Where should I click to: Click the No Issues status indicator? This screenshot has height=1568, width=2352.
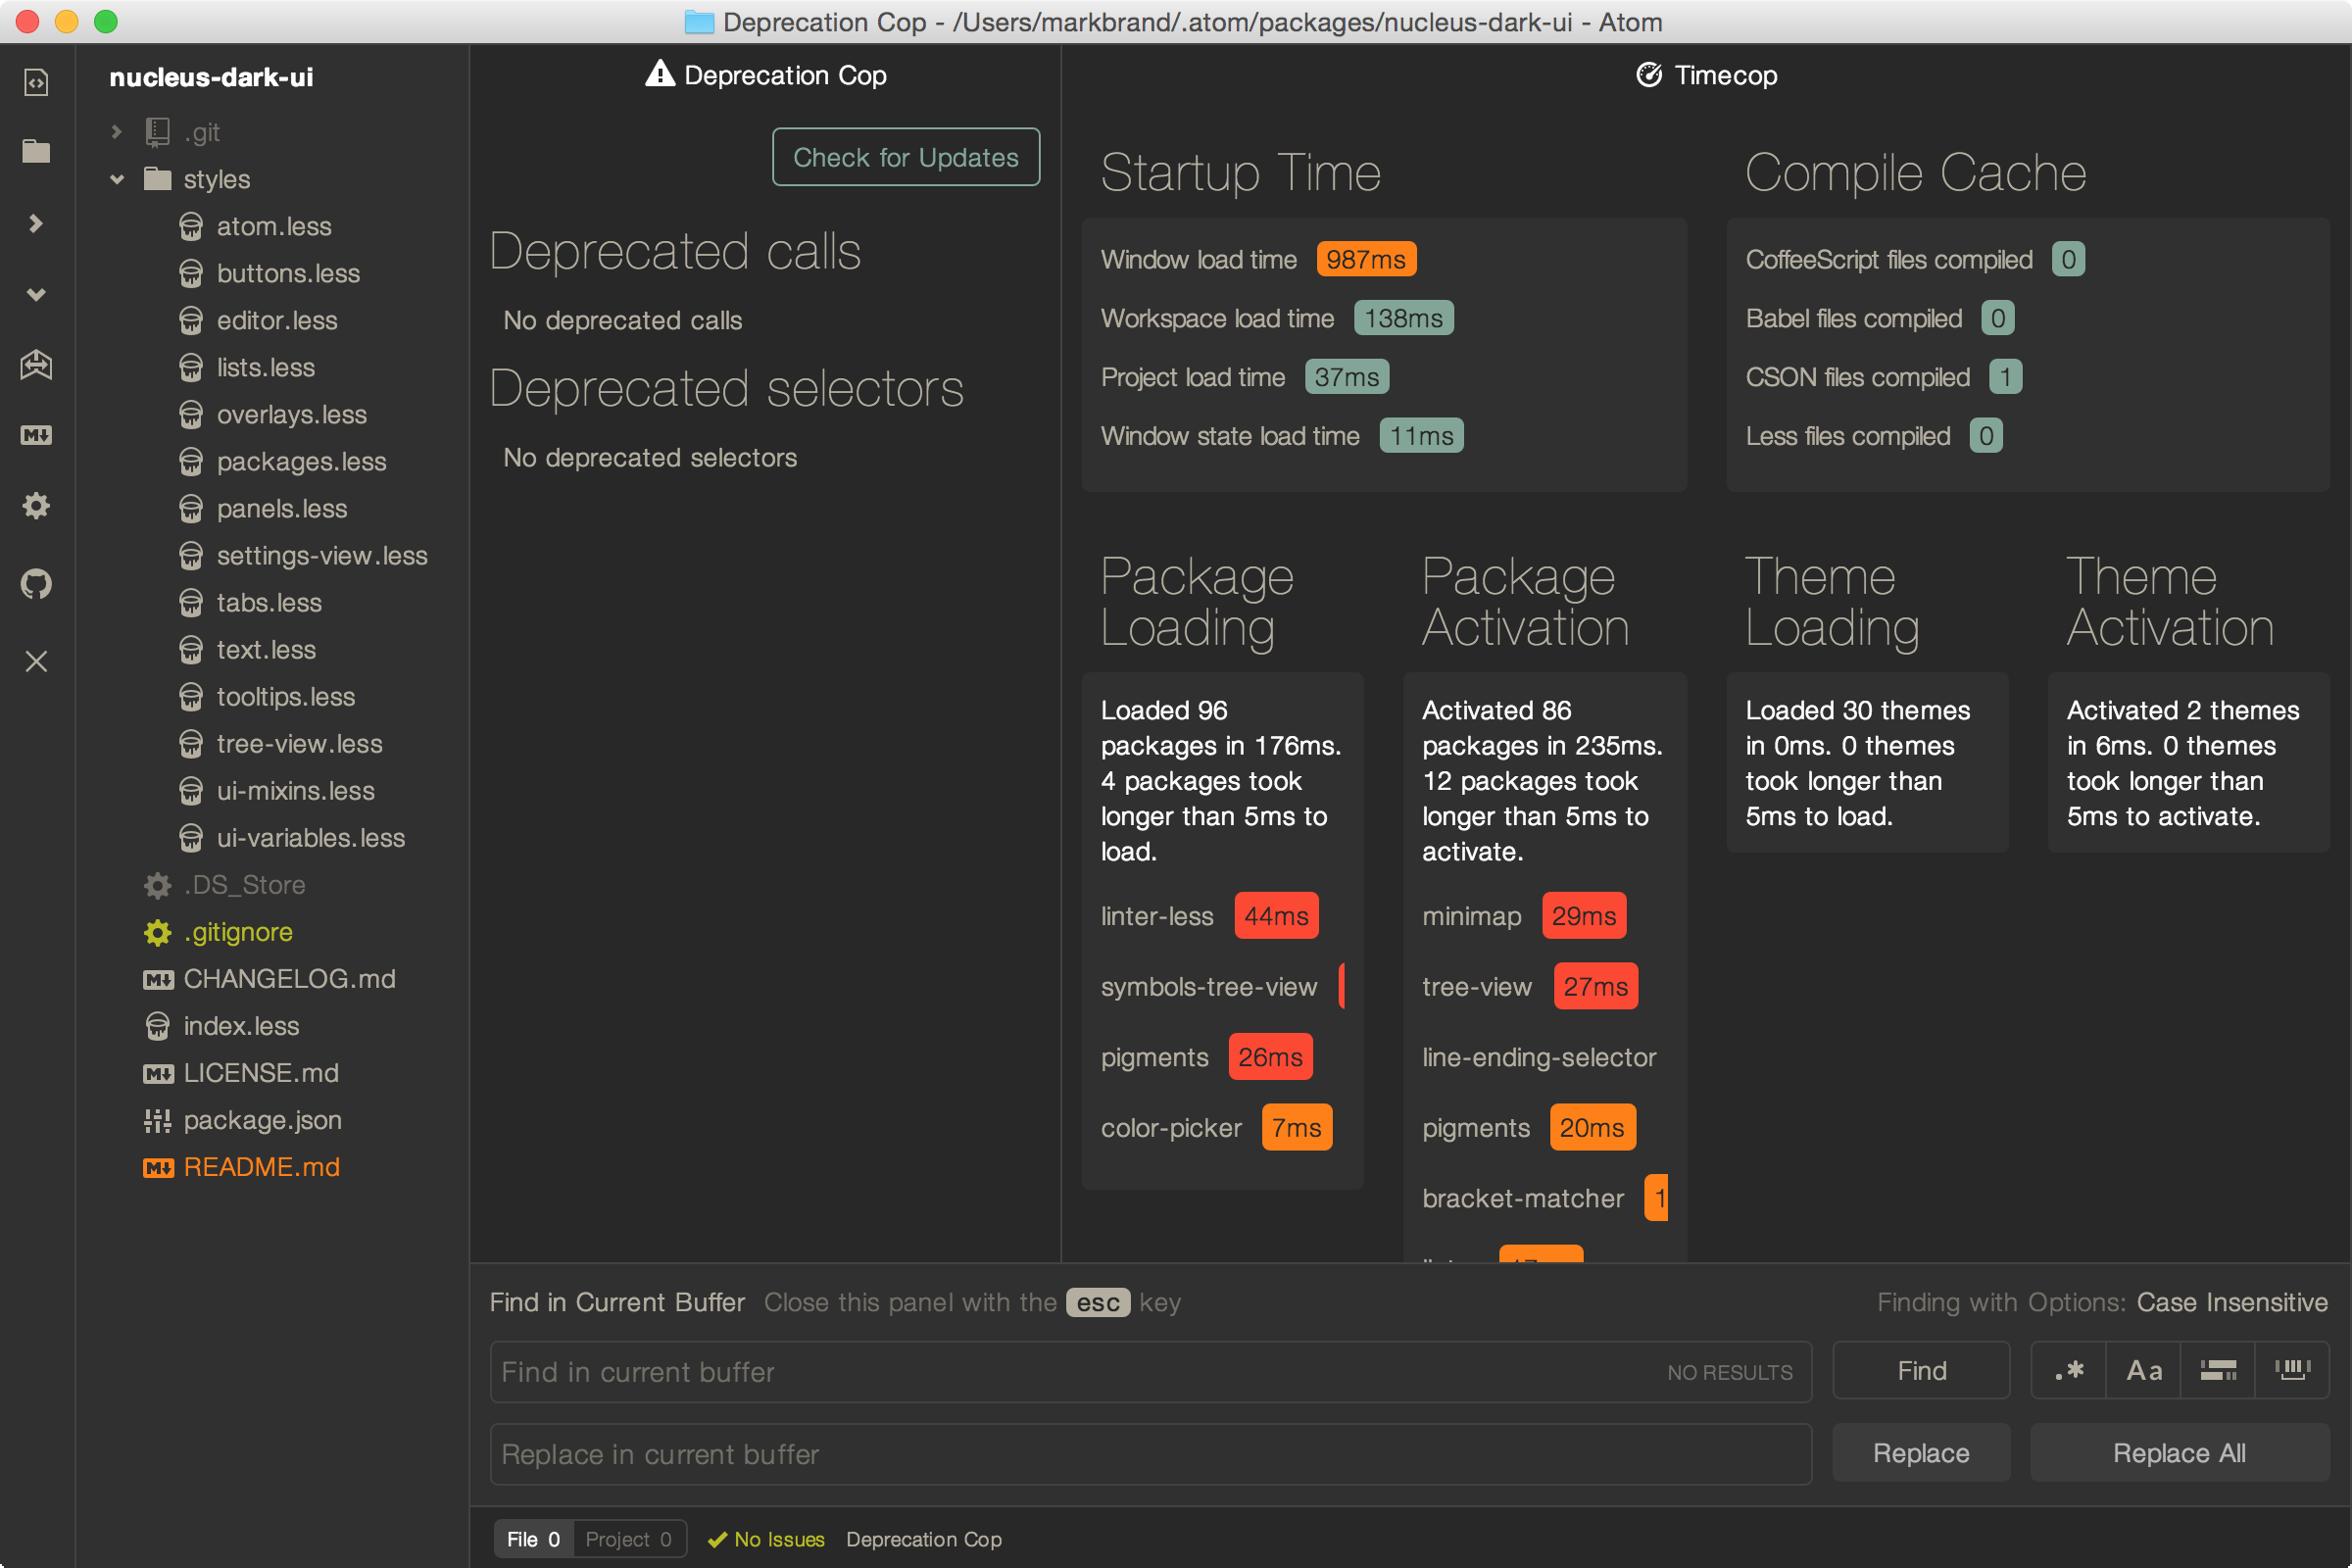coord(766,1539)
